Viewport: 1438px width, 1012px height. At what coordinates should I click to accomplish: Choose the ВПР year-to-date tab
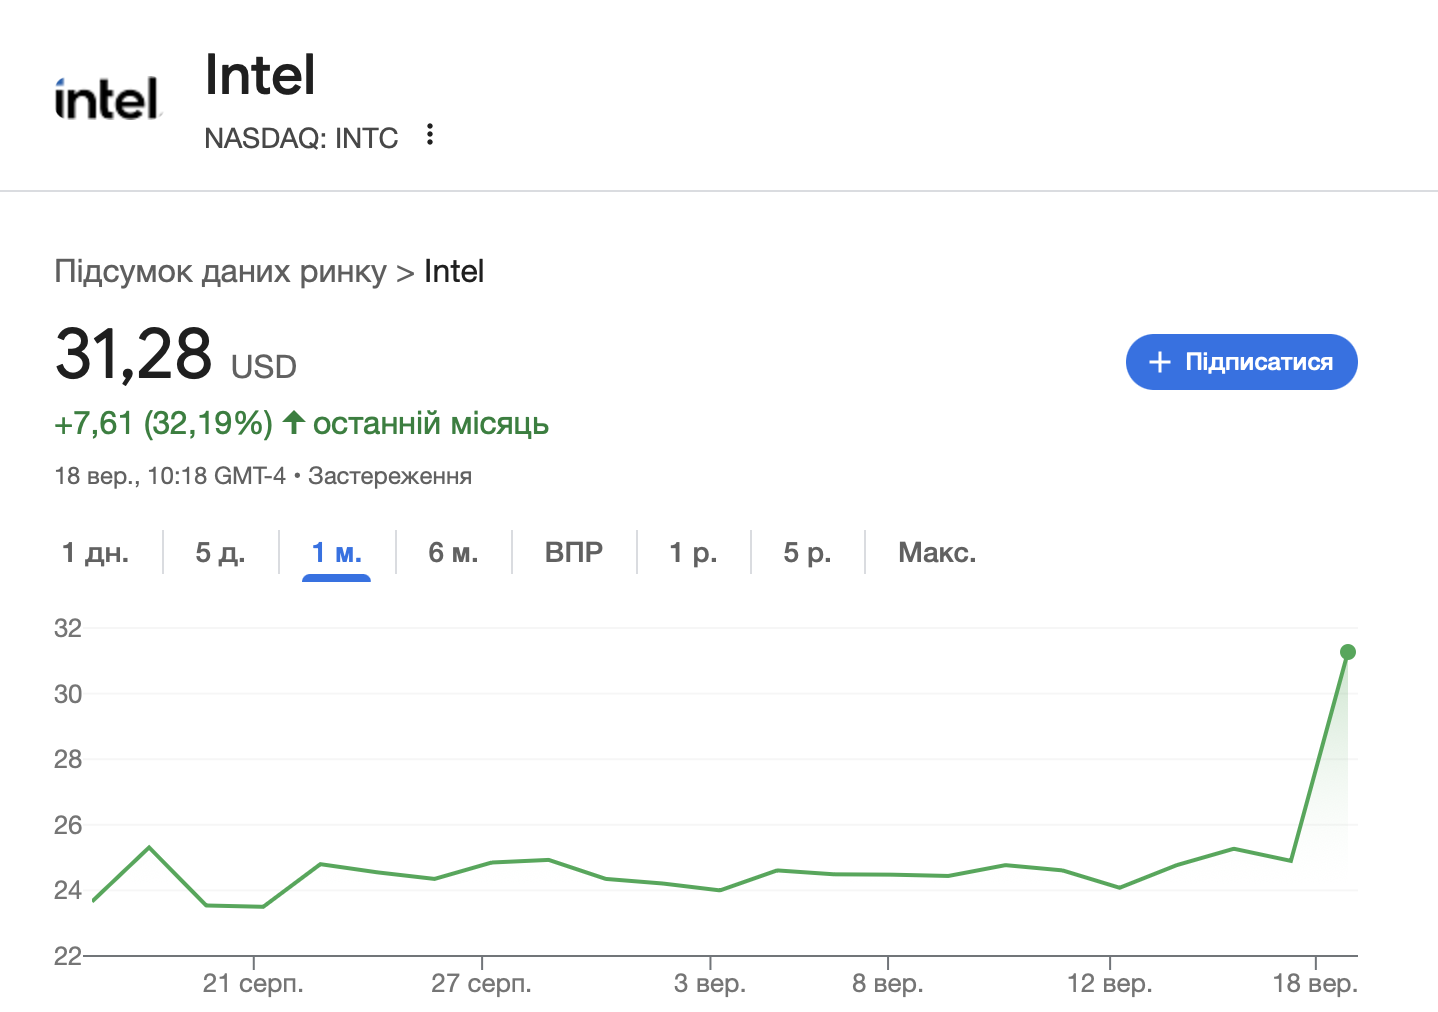click(574, 553)
